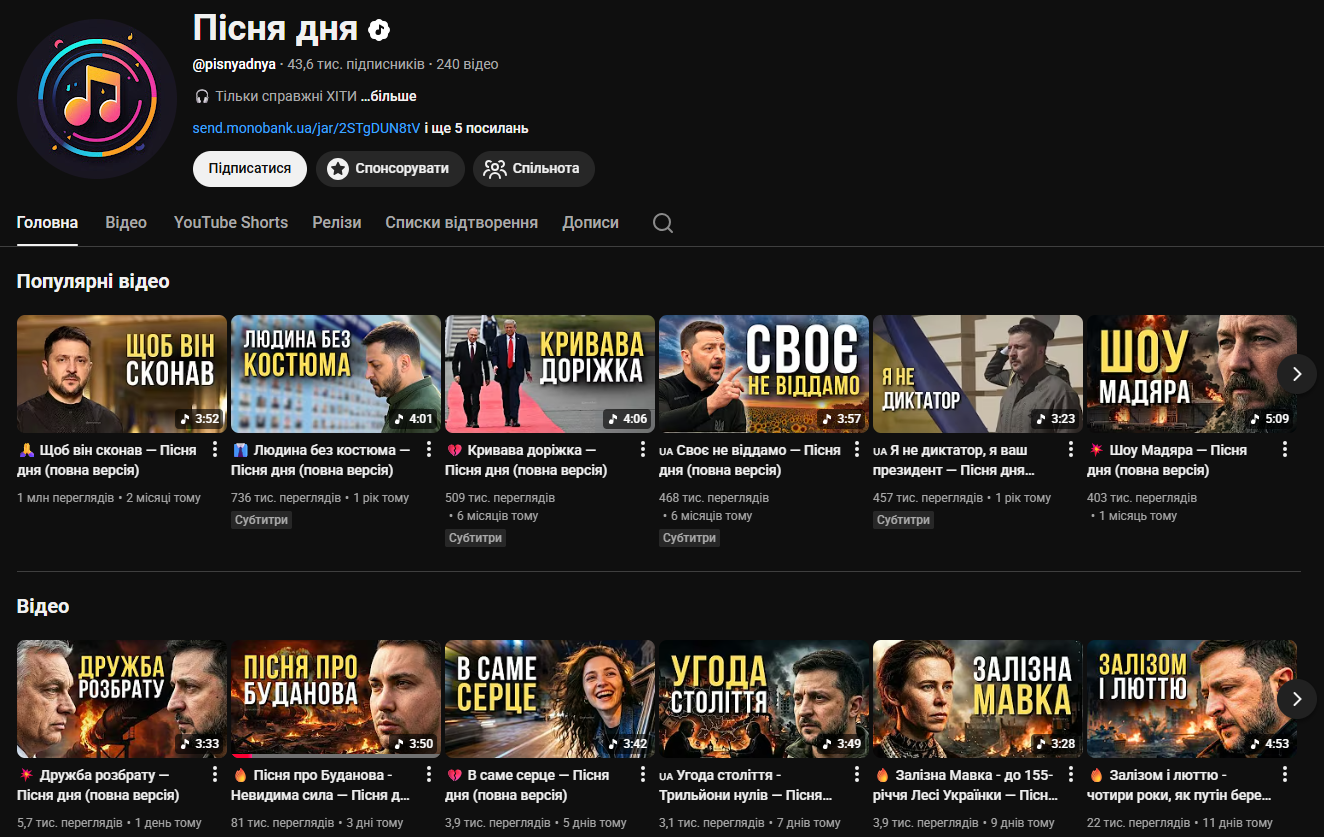Click the verified badge next to channel name
This screenshot has width=1324, height=837.
(376, 29)
